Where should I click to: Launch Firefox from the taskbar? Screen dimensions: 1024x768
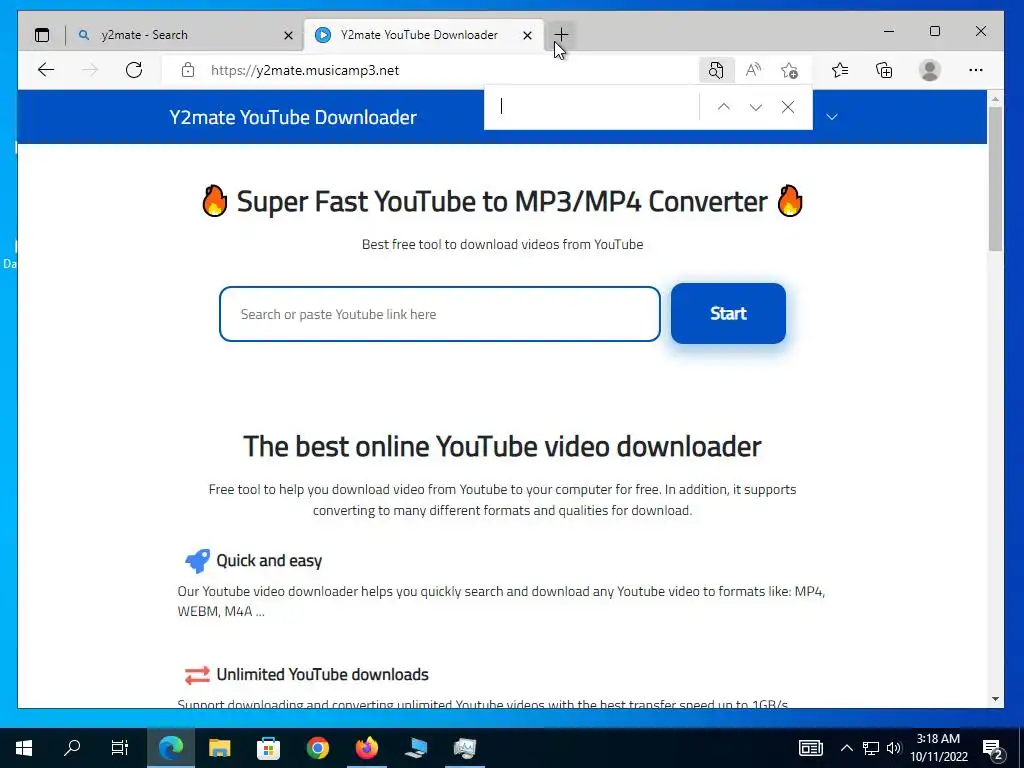[367, 748]
